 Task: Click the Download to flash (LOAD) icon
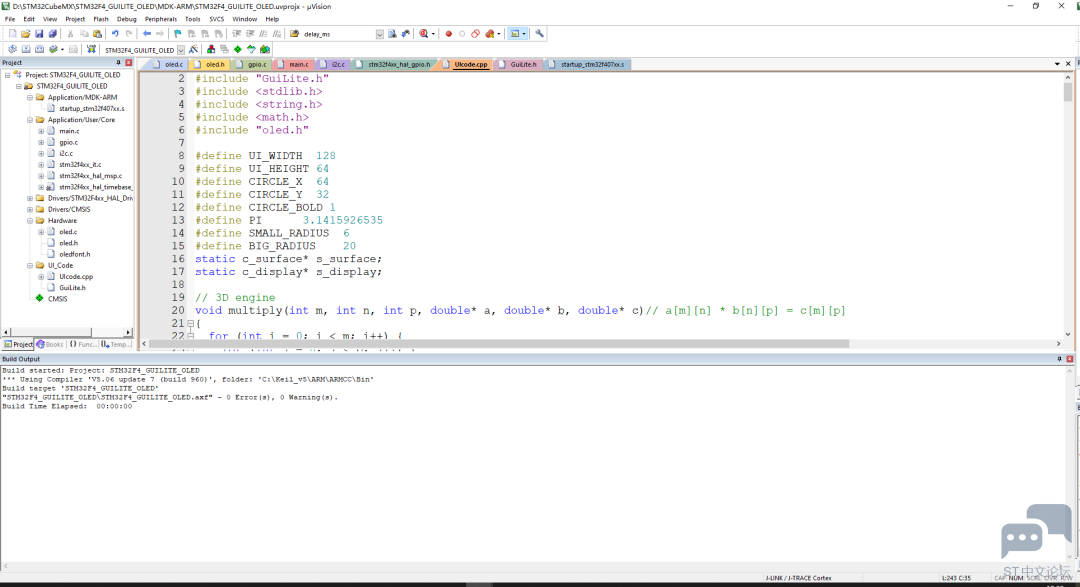pyautogui.click(x=90, y=50)
